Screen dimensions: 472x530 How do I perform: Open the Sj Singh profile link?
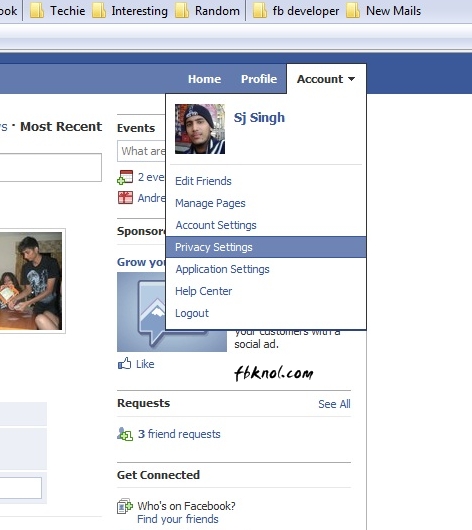259,118
